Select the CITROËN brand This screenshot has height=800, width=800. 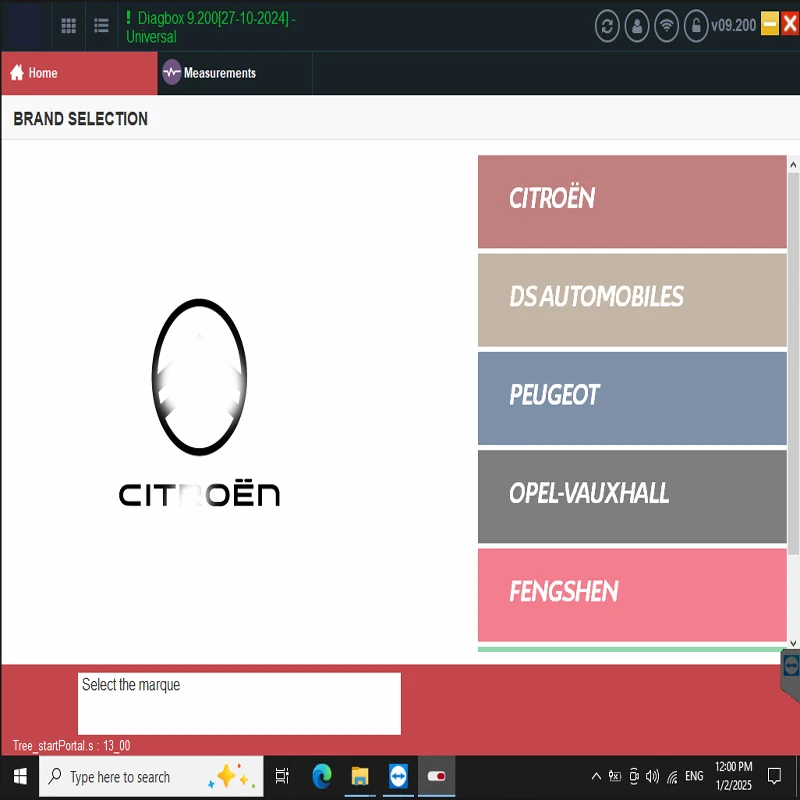pyautogui.click(x=632, y=202)
